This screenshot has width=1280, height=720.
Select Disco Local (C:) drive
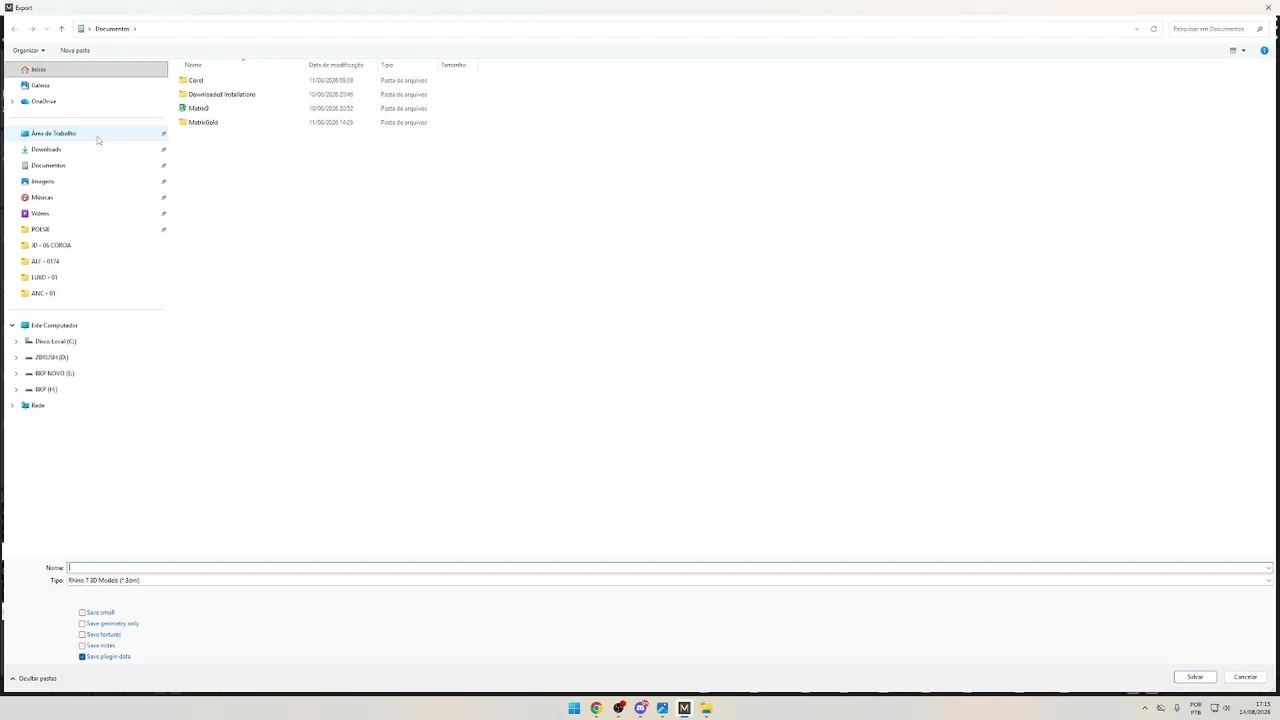(x=55, y=341)
